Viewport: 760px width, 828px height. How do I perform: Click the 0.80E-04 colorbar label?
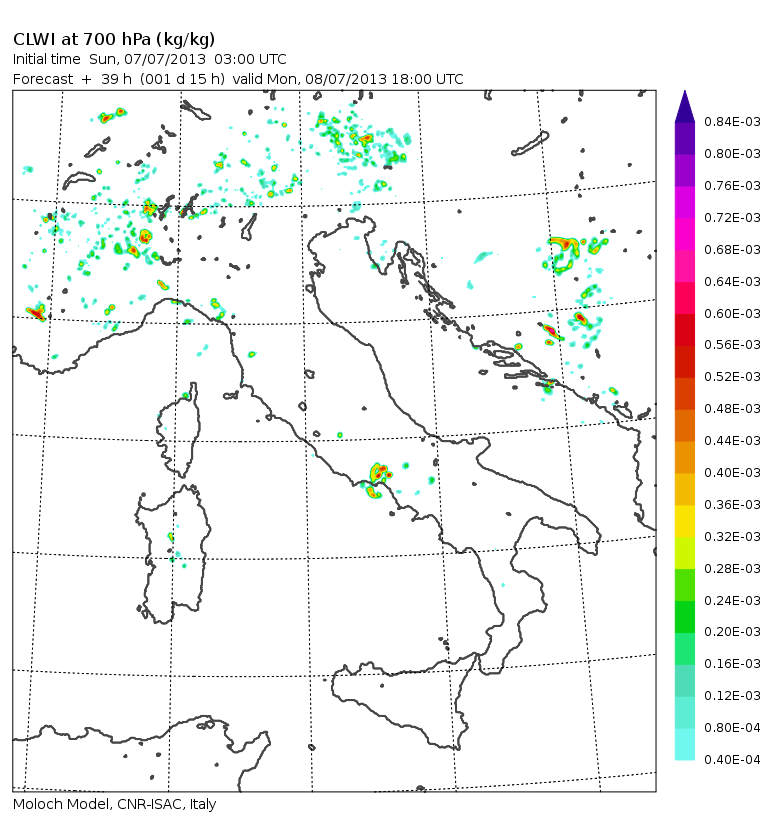[x=732, y=728]
